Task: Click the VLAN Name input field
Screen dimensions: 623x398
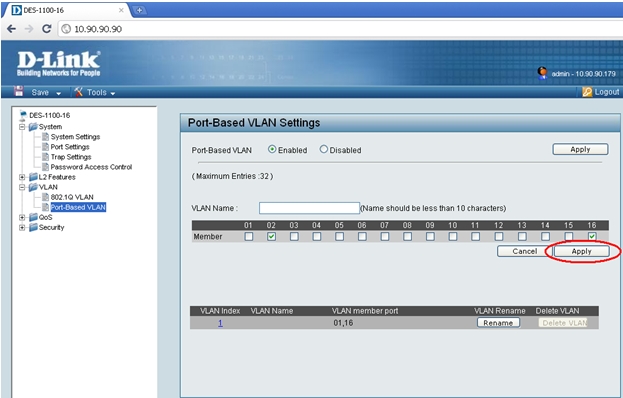Action: (x=309, y=208)
